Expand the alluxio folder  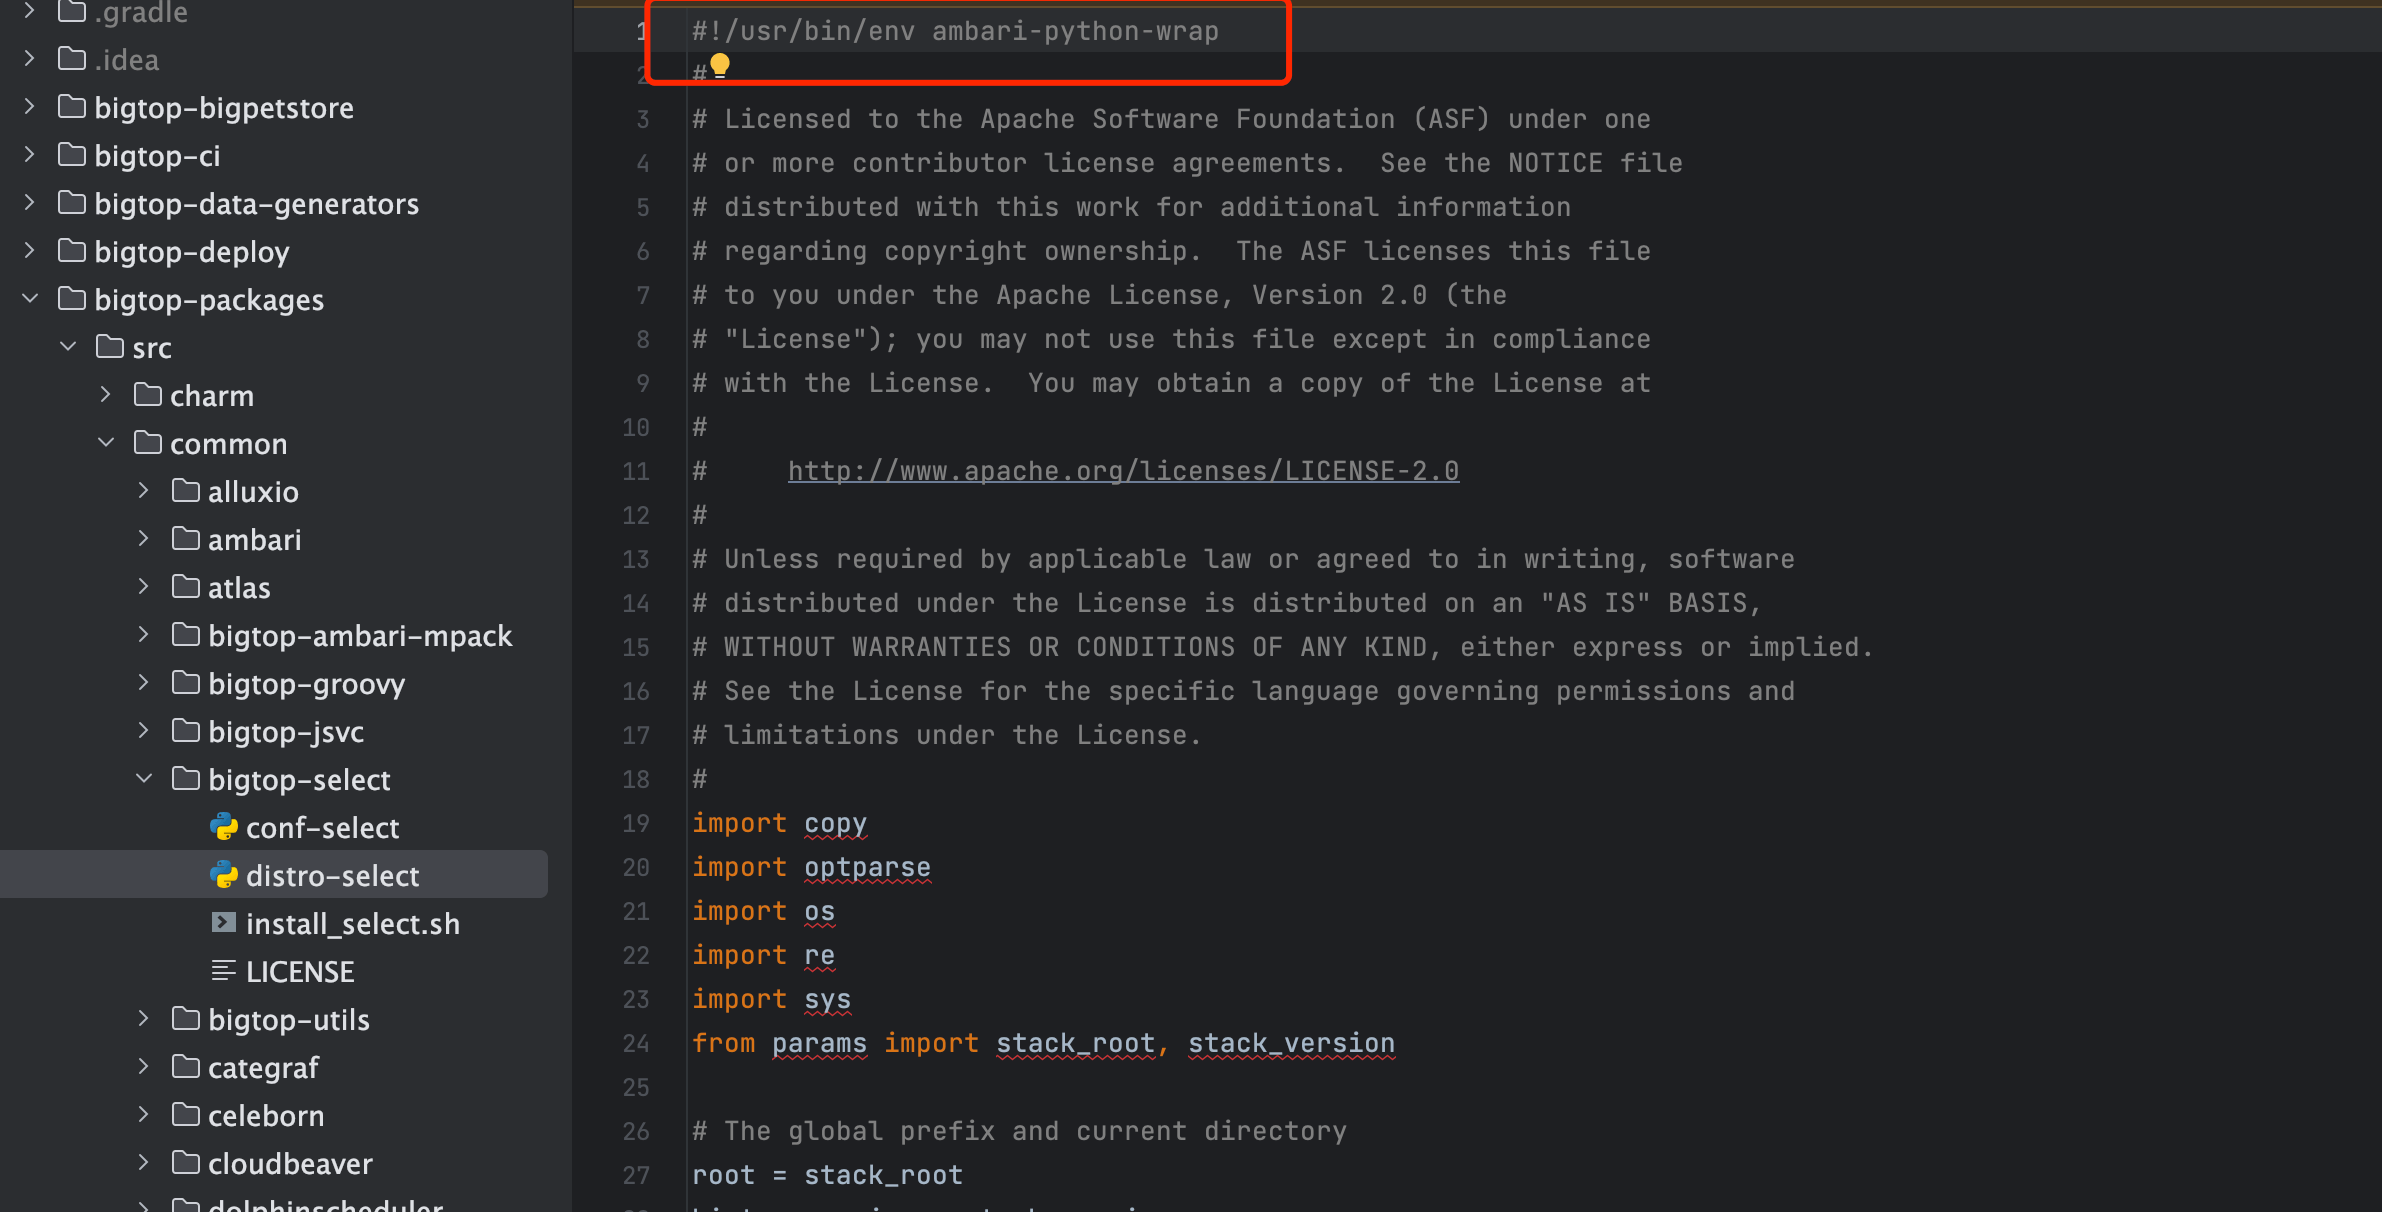[143, 490]
